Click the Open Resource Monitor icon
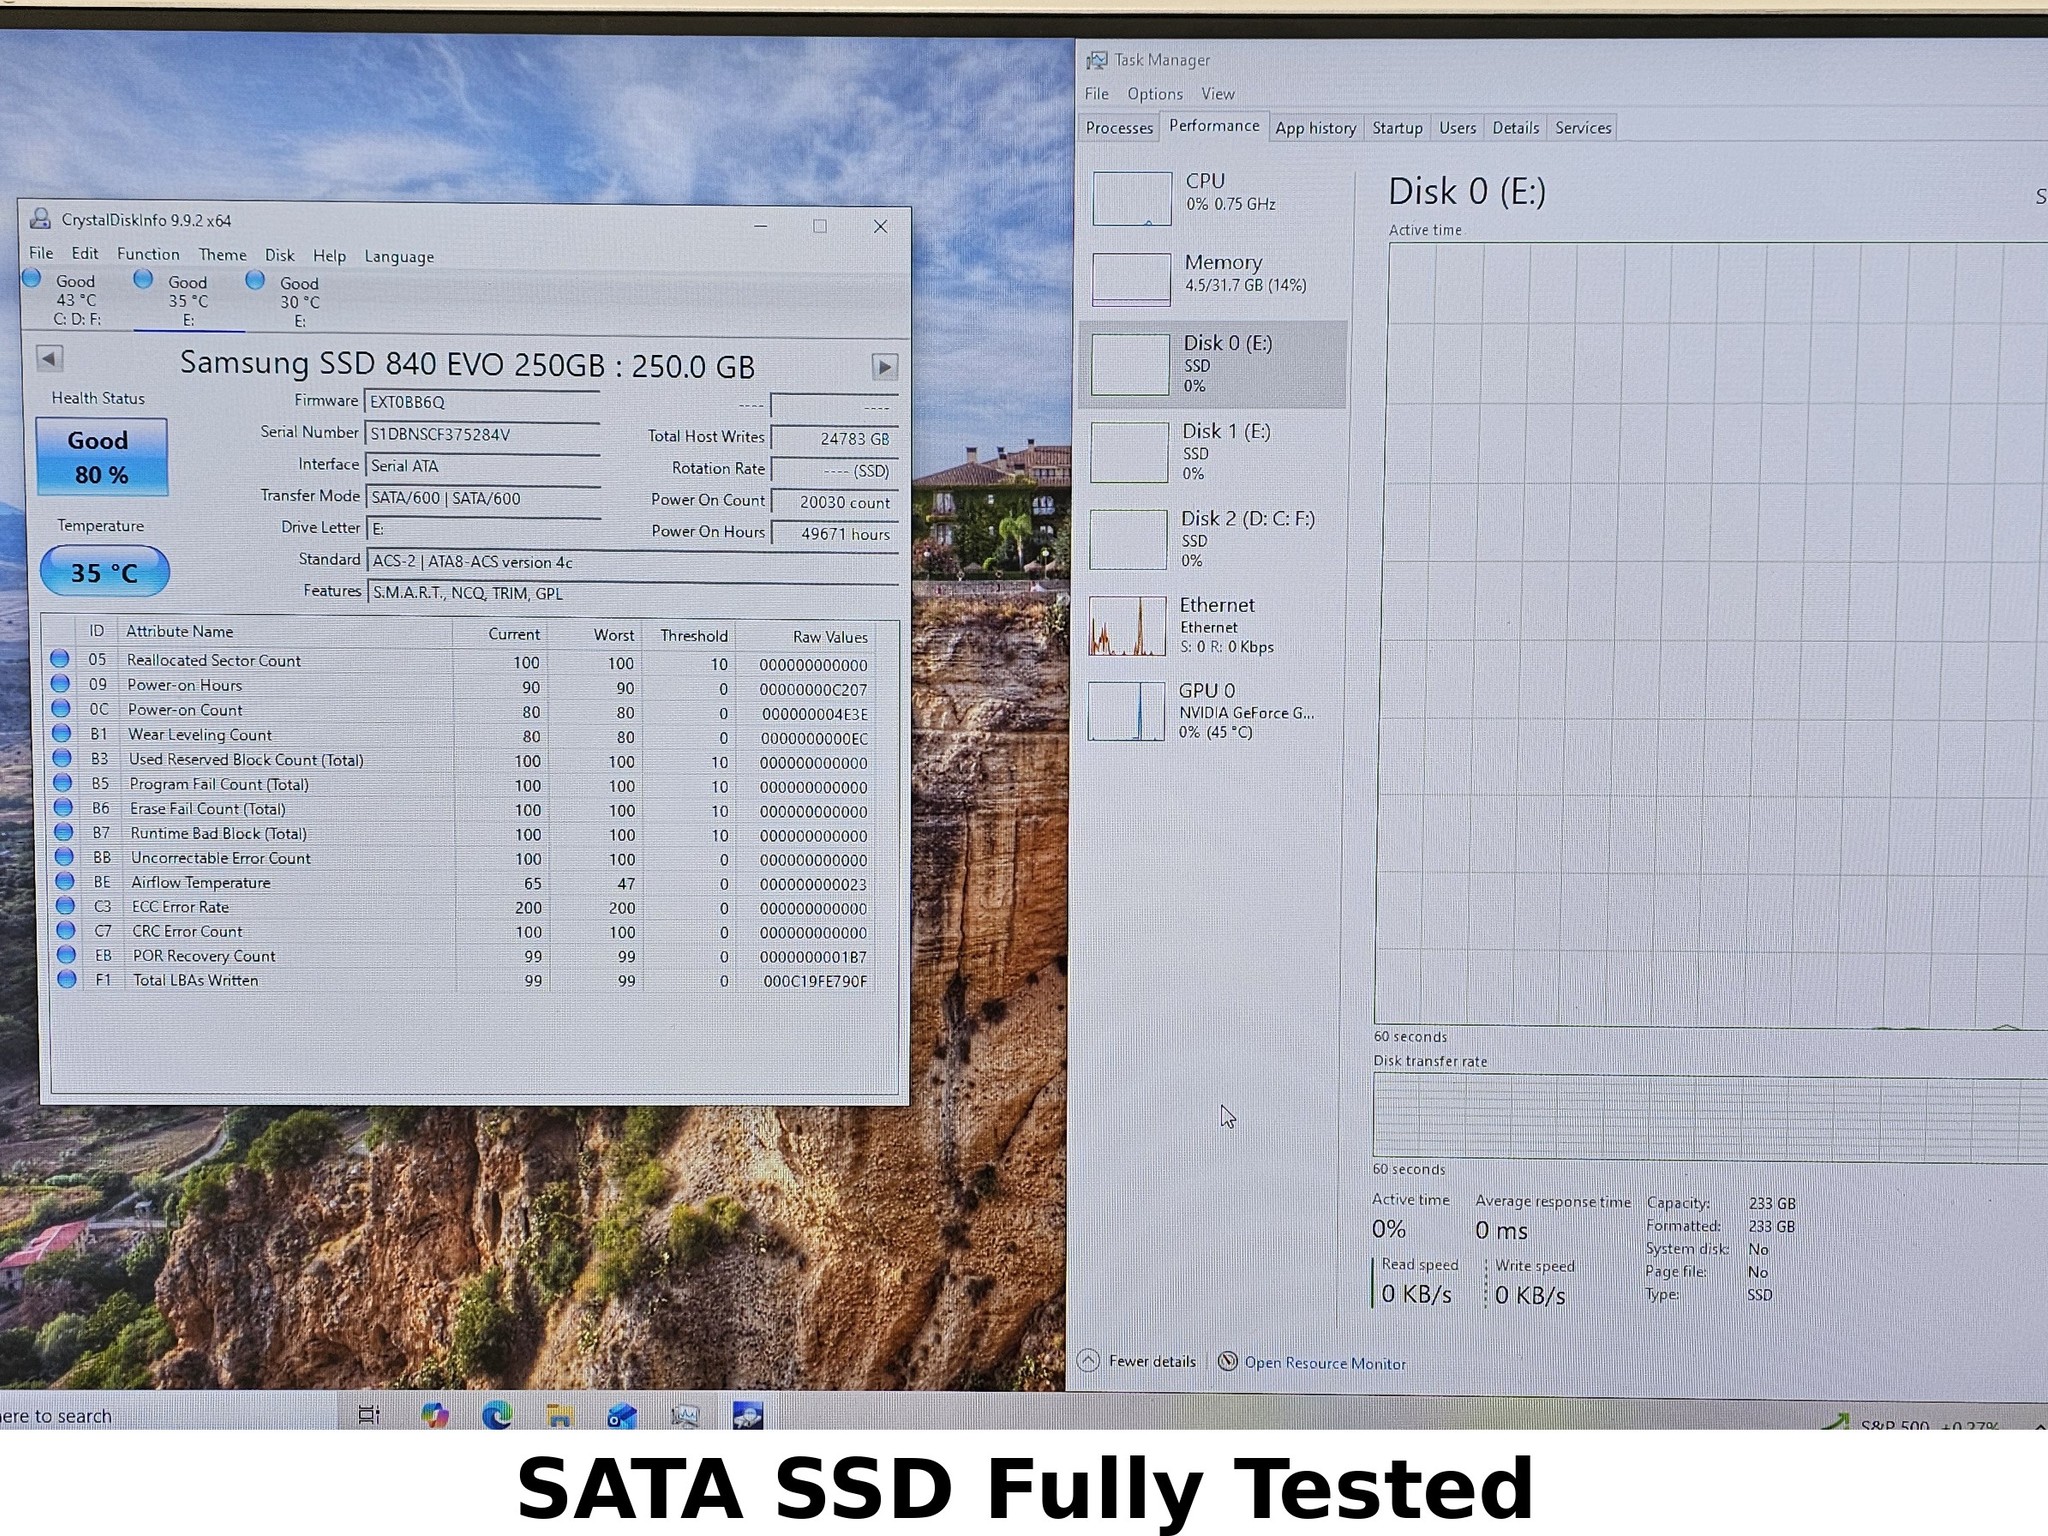 [1228, 1361]
